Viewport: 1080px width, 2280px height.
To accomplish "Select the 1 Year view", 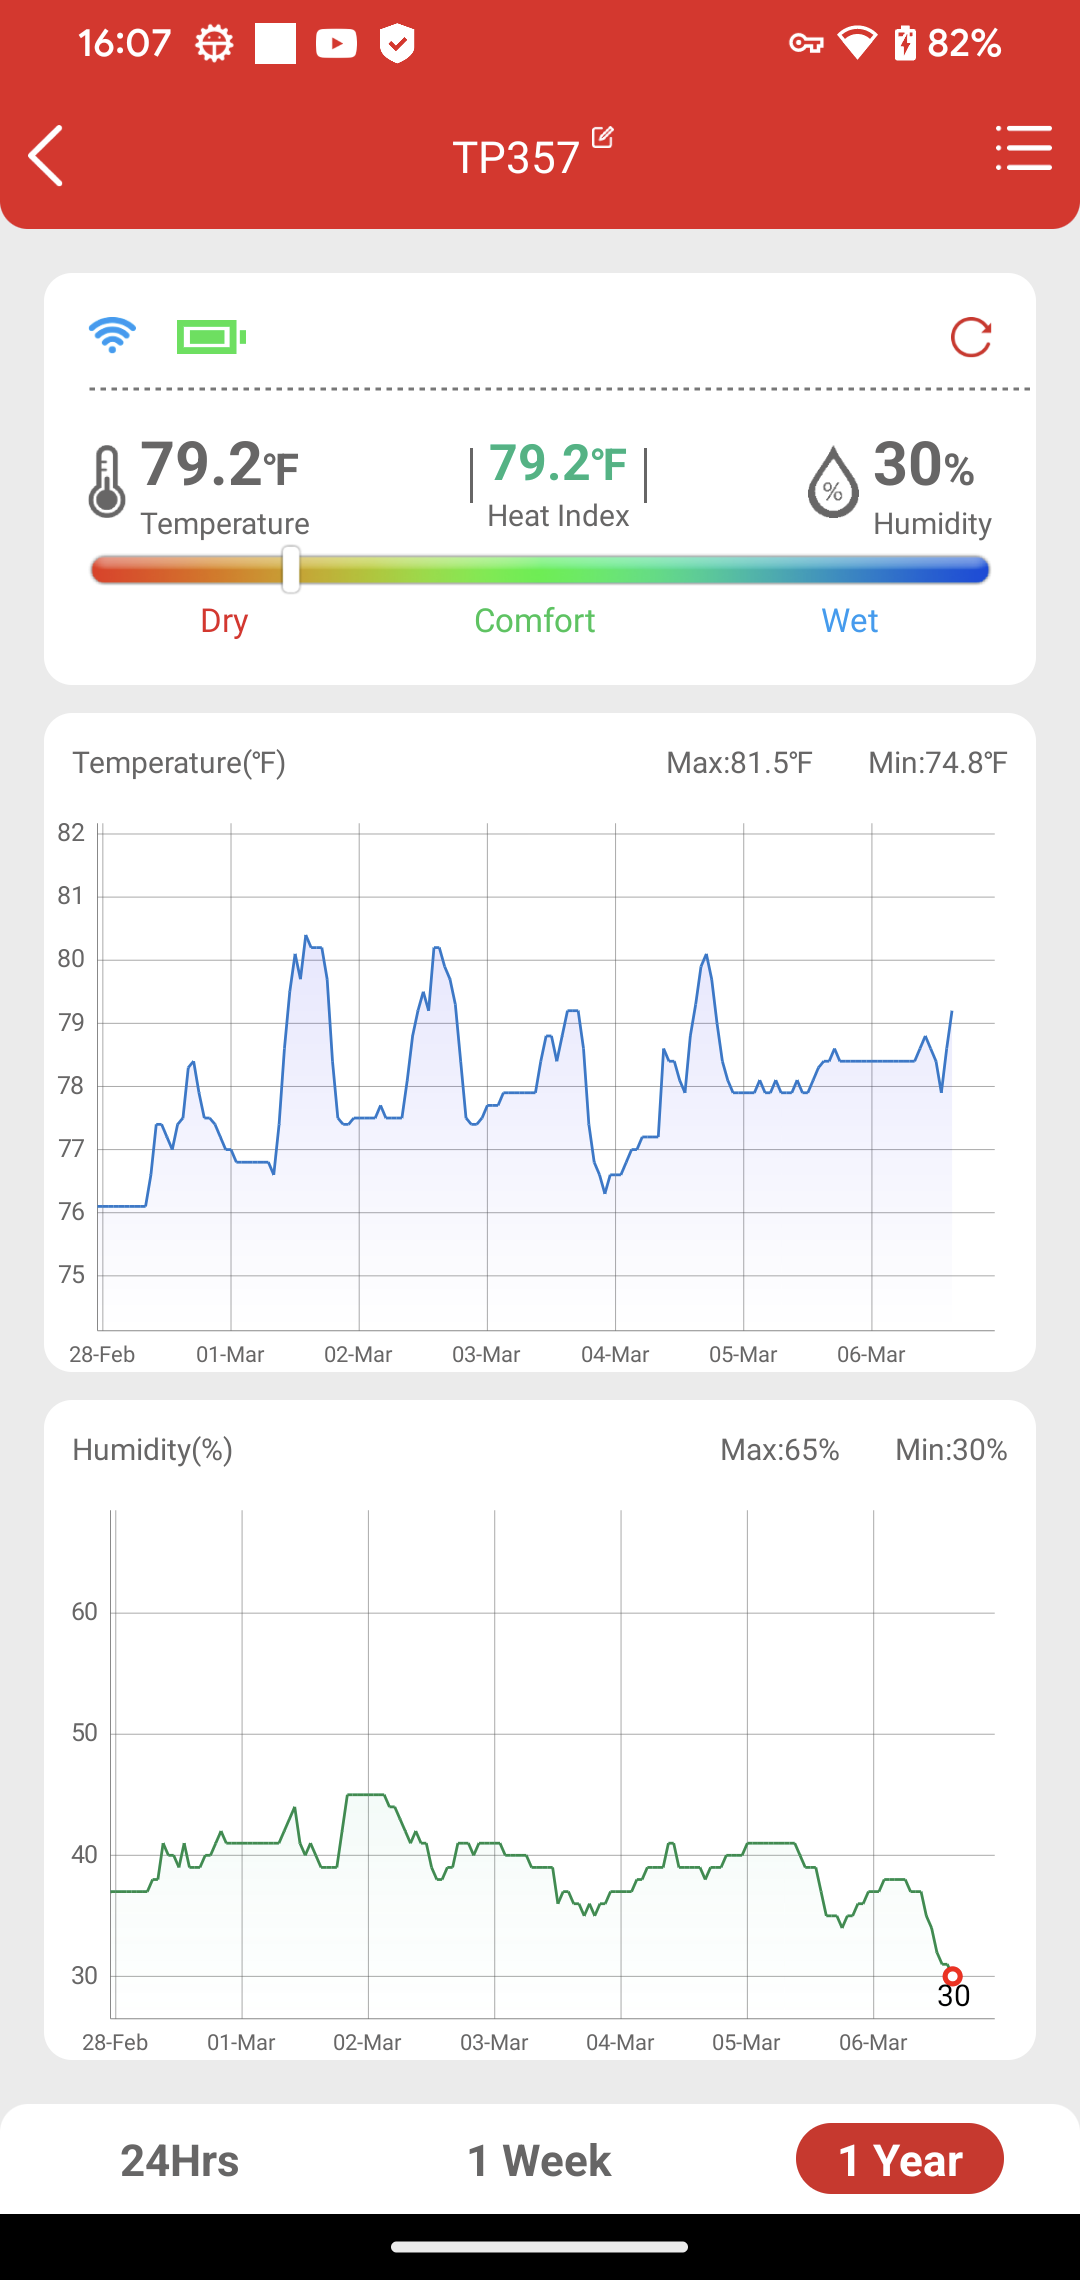I will [x=900, y=2159].
